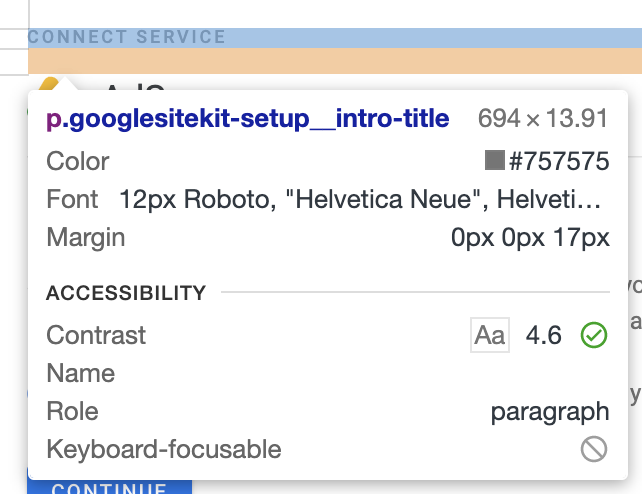Image resolution: width=642 pixels, height=494 pixels.
Task: Click the Name row label
Action: (81, 373)
